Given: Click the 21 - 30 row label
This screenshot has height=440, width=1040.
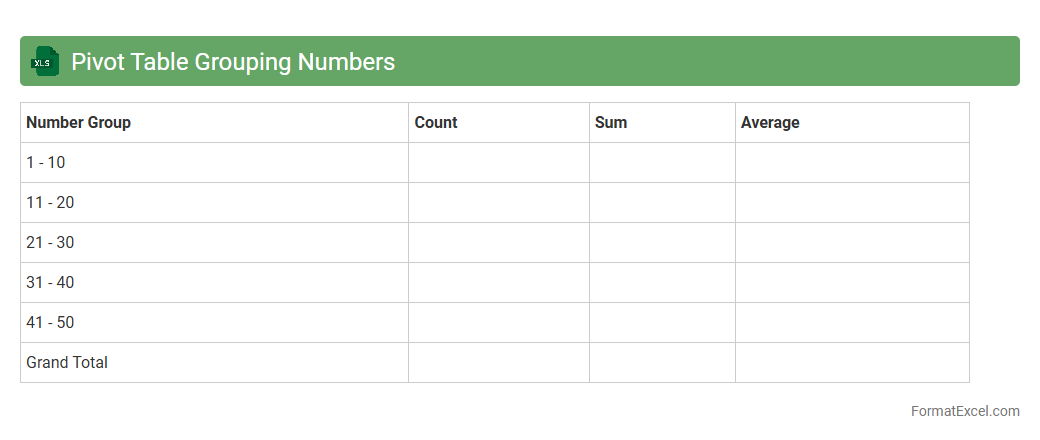Looking at the screenshot, I should (50, 242).
